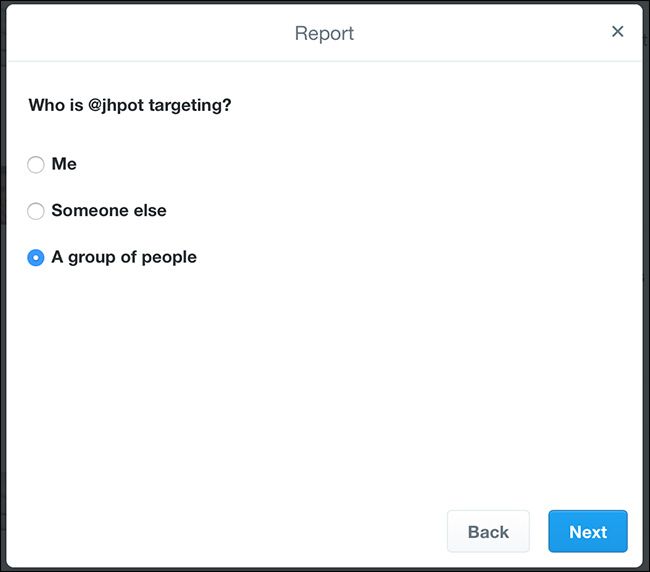Click the blue dot of the selected radio
This screenshot has width=650, height=572.
[x=36, y=258]
